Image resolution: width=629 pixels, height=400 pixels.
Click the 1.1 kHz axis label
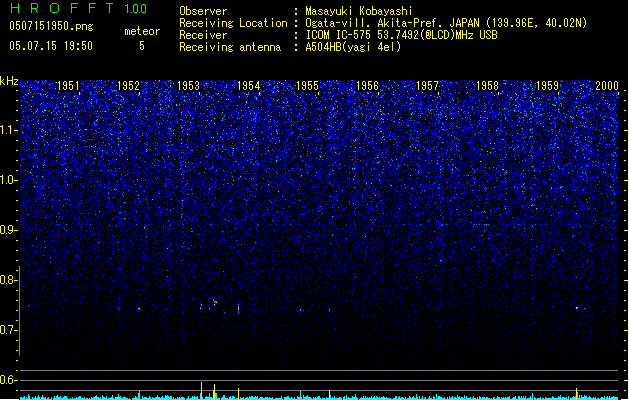click(8, 130)
